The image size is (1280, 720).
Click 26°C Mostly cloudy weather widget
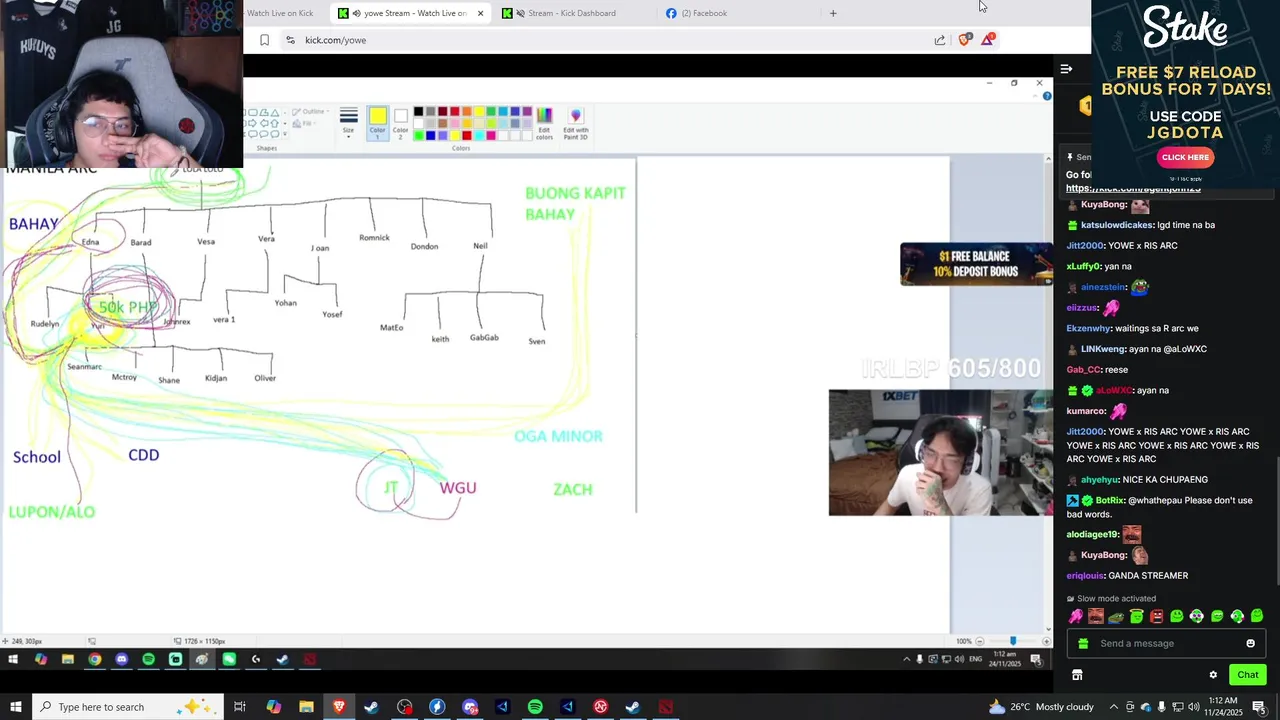(1041, 707)
